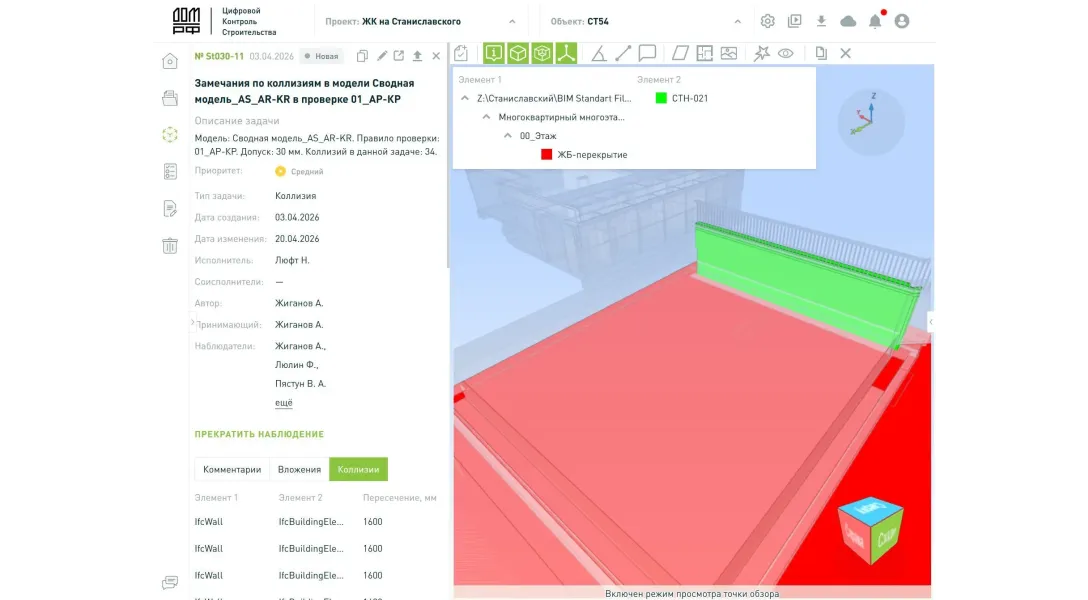Activate the magic wand selection tool

(761, 53)
